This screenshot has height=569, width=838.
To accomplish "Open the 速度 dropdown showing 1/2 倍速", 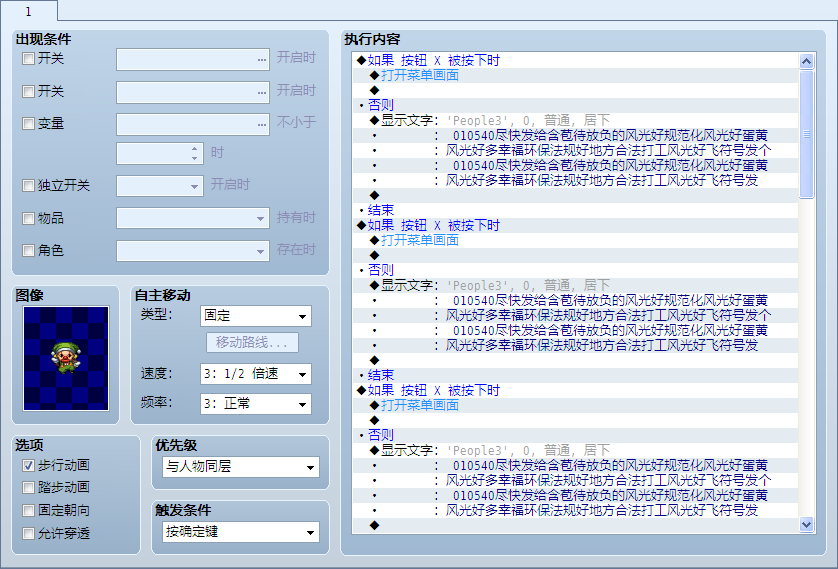I will point(256,374).
